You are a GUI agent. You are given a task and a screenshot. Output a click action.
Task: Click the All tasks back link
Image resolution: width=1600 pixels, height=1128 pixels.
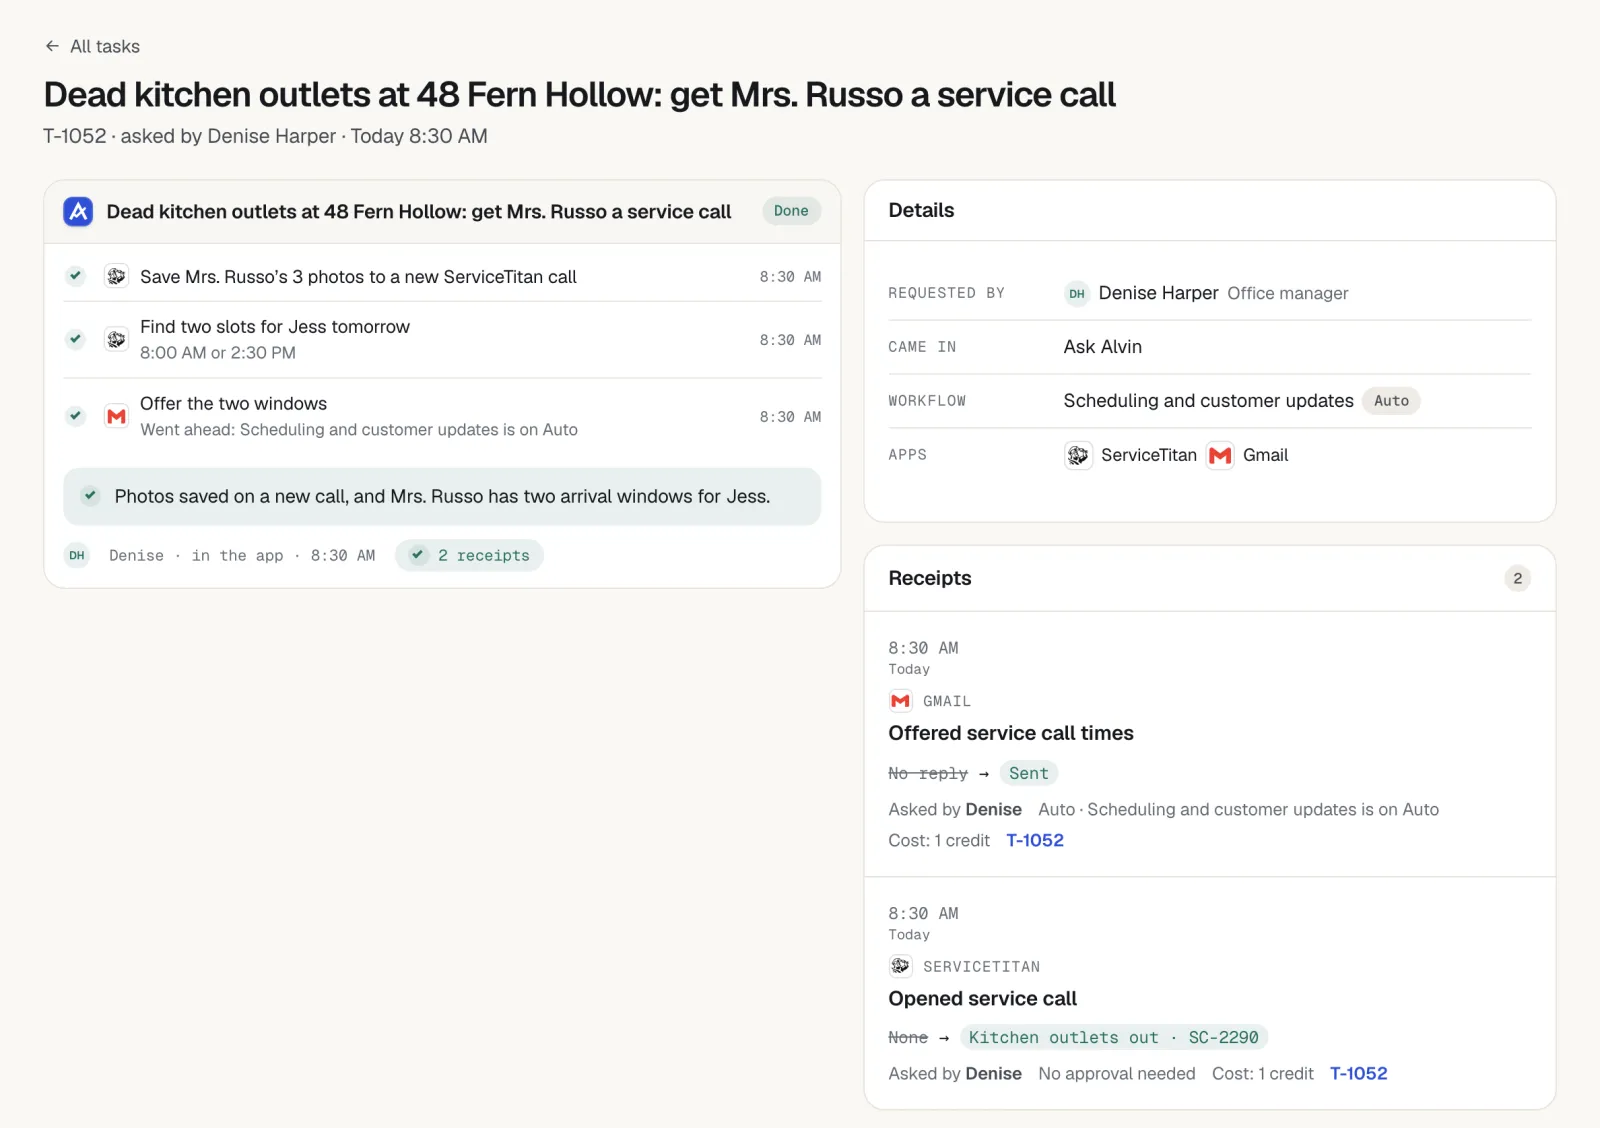pos(92,46)
